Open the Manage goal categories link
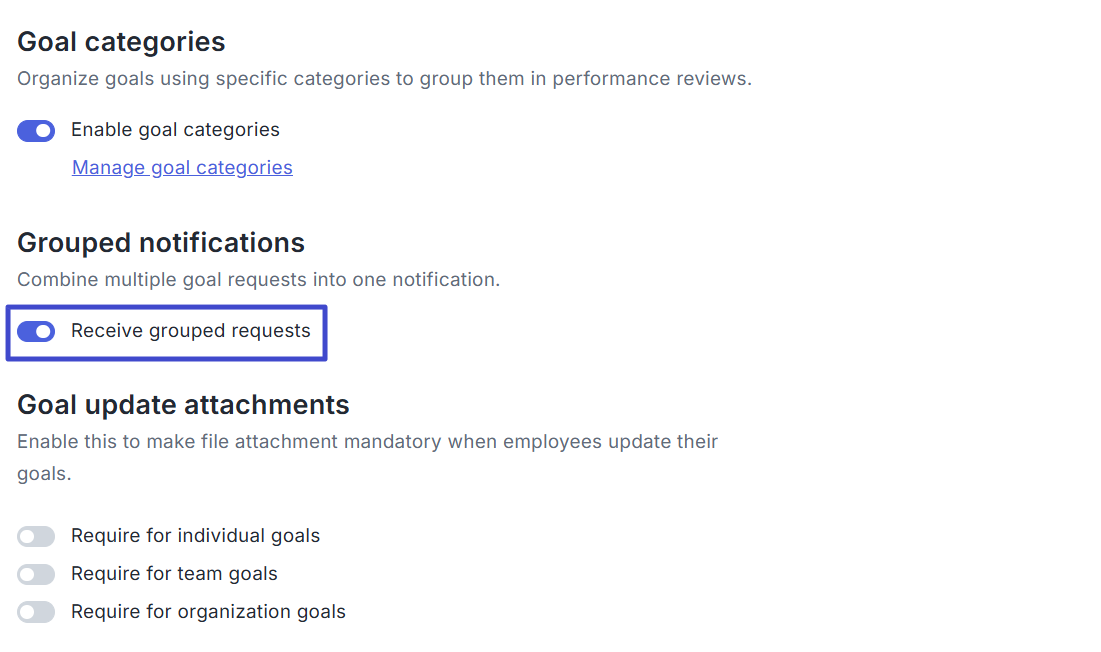1101x652 pixels. [182, 168]
